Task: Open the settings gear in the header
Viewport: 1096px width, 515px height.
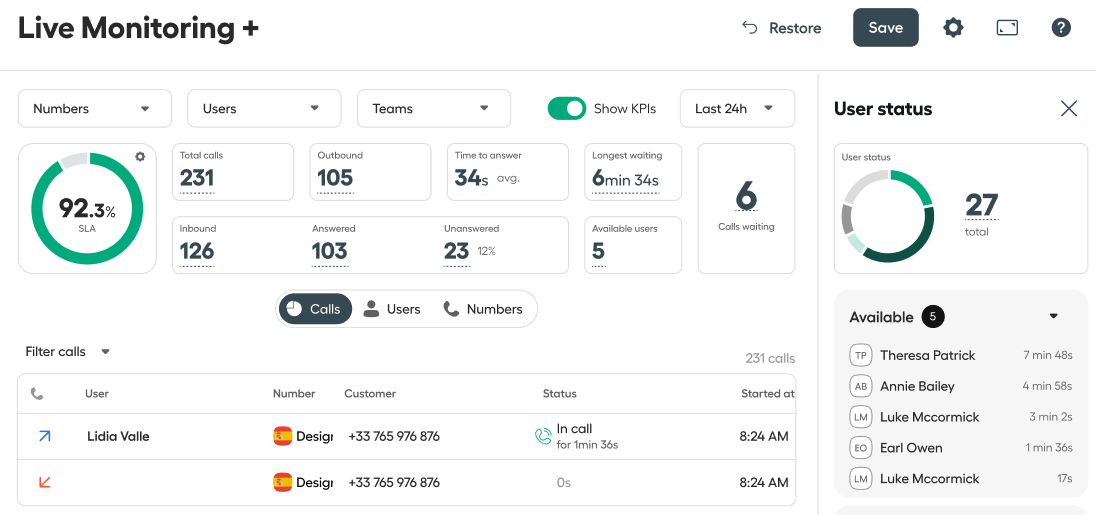Action: tap(953, 28)
